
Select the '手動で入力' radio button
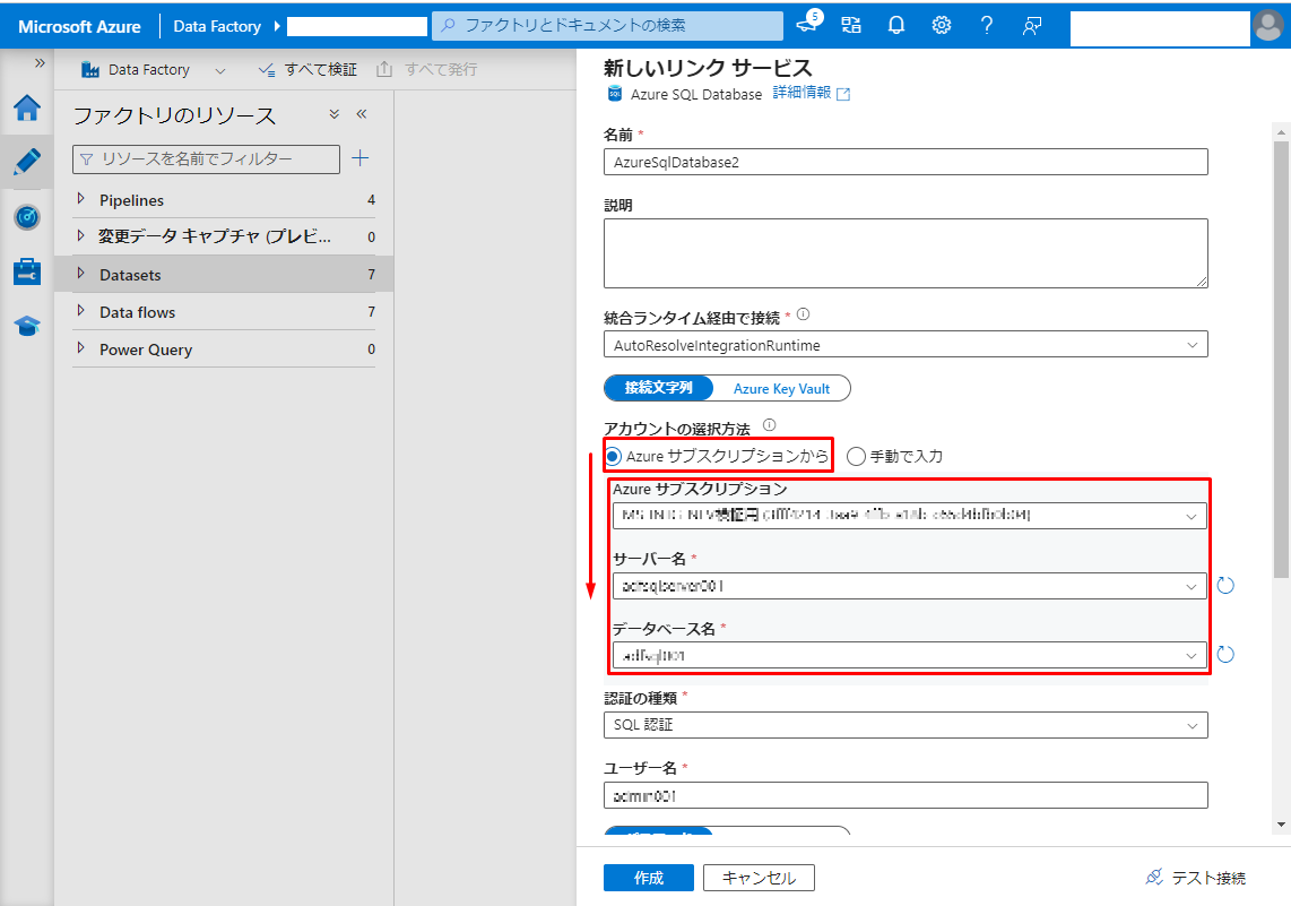click(x=856, y=457)
